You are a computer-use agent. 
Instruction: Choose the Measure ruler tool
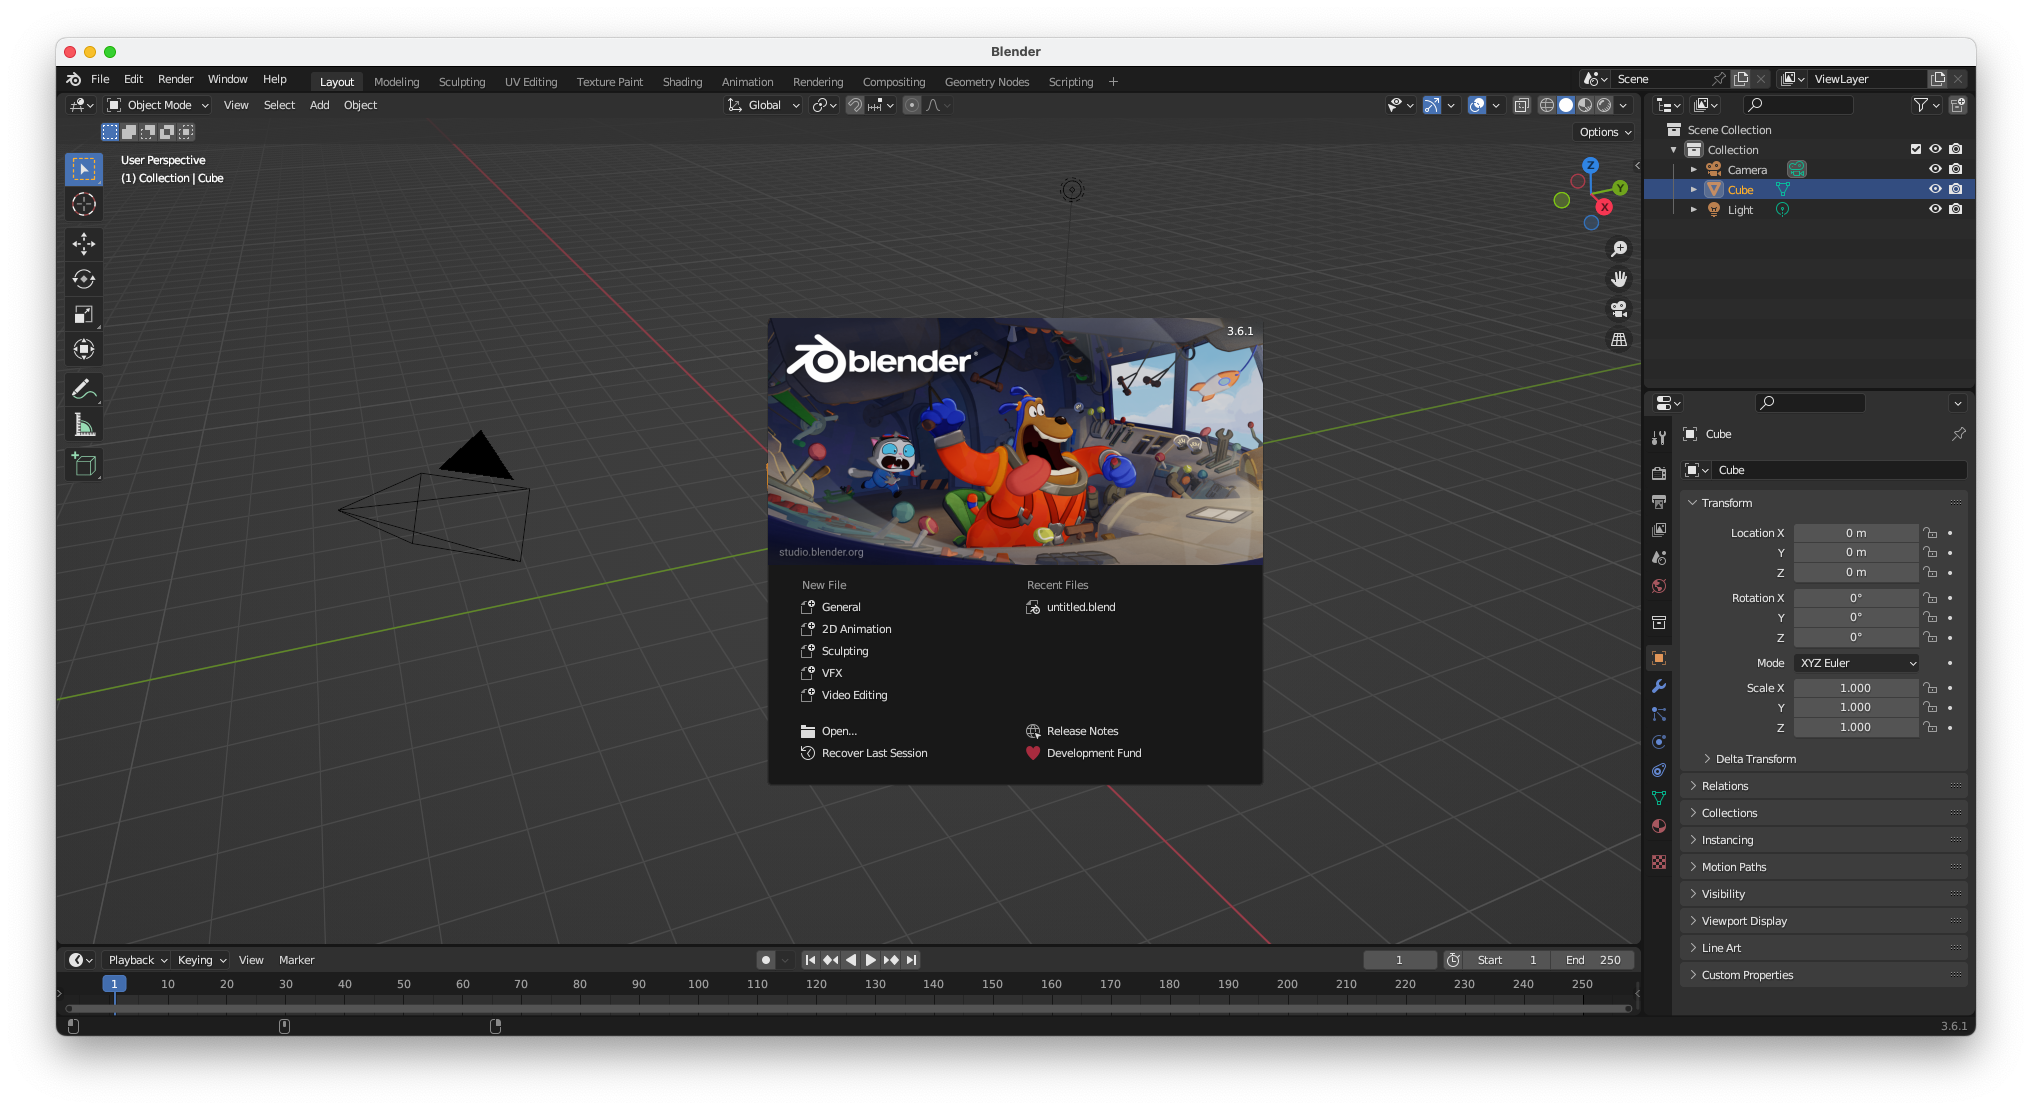[84, 426]
